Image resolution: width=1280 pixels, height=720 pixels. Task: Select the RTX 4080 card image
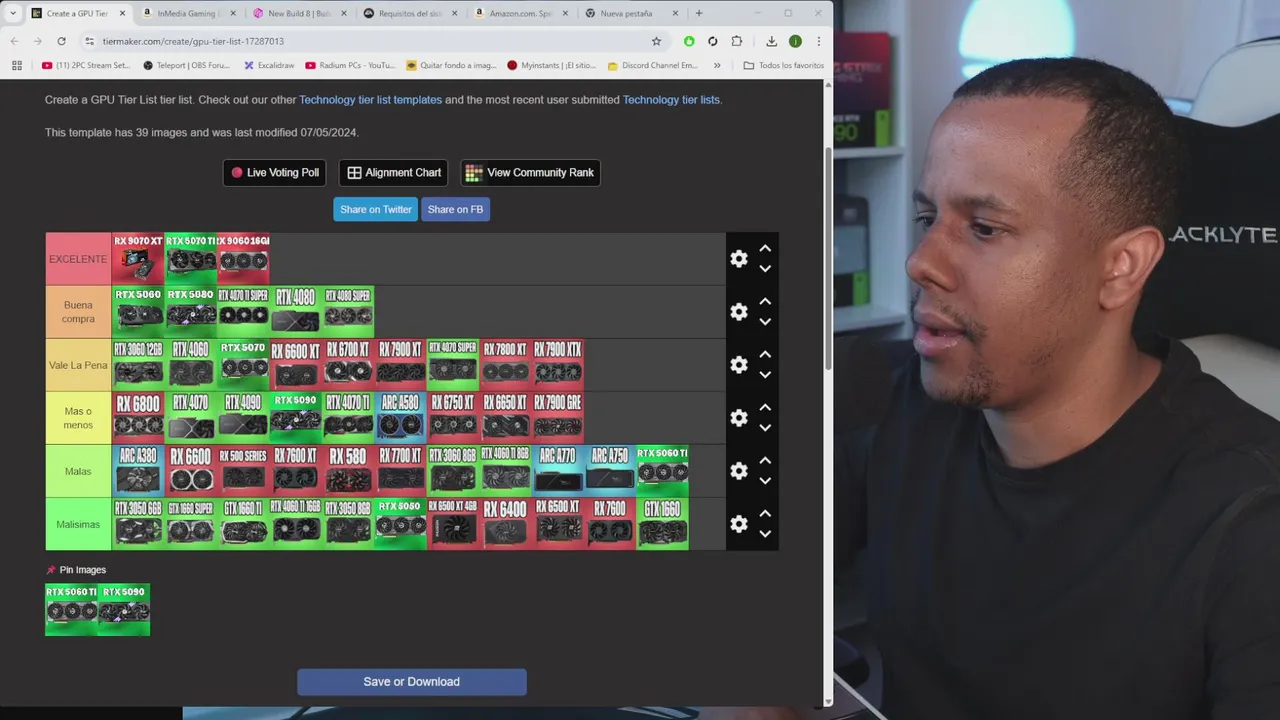click(x=295, y=312)
